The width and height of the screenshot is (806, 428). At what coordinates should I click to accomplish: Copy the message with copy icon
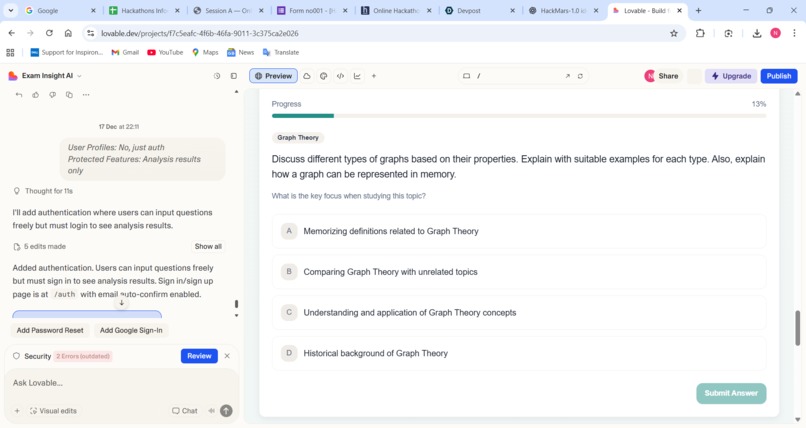point(69,95)
